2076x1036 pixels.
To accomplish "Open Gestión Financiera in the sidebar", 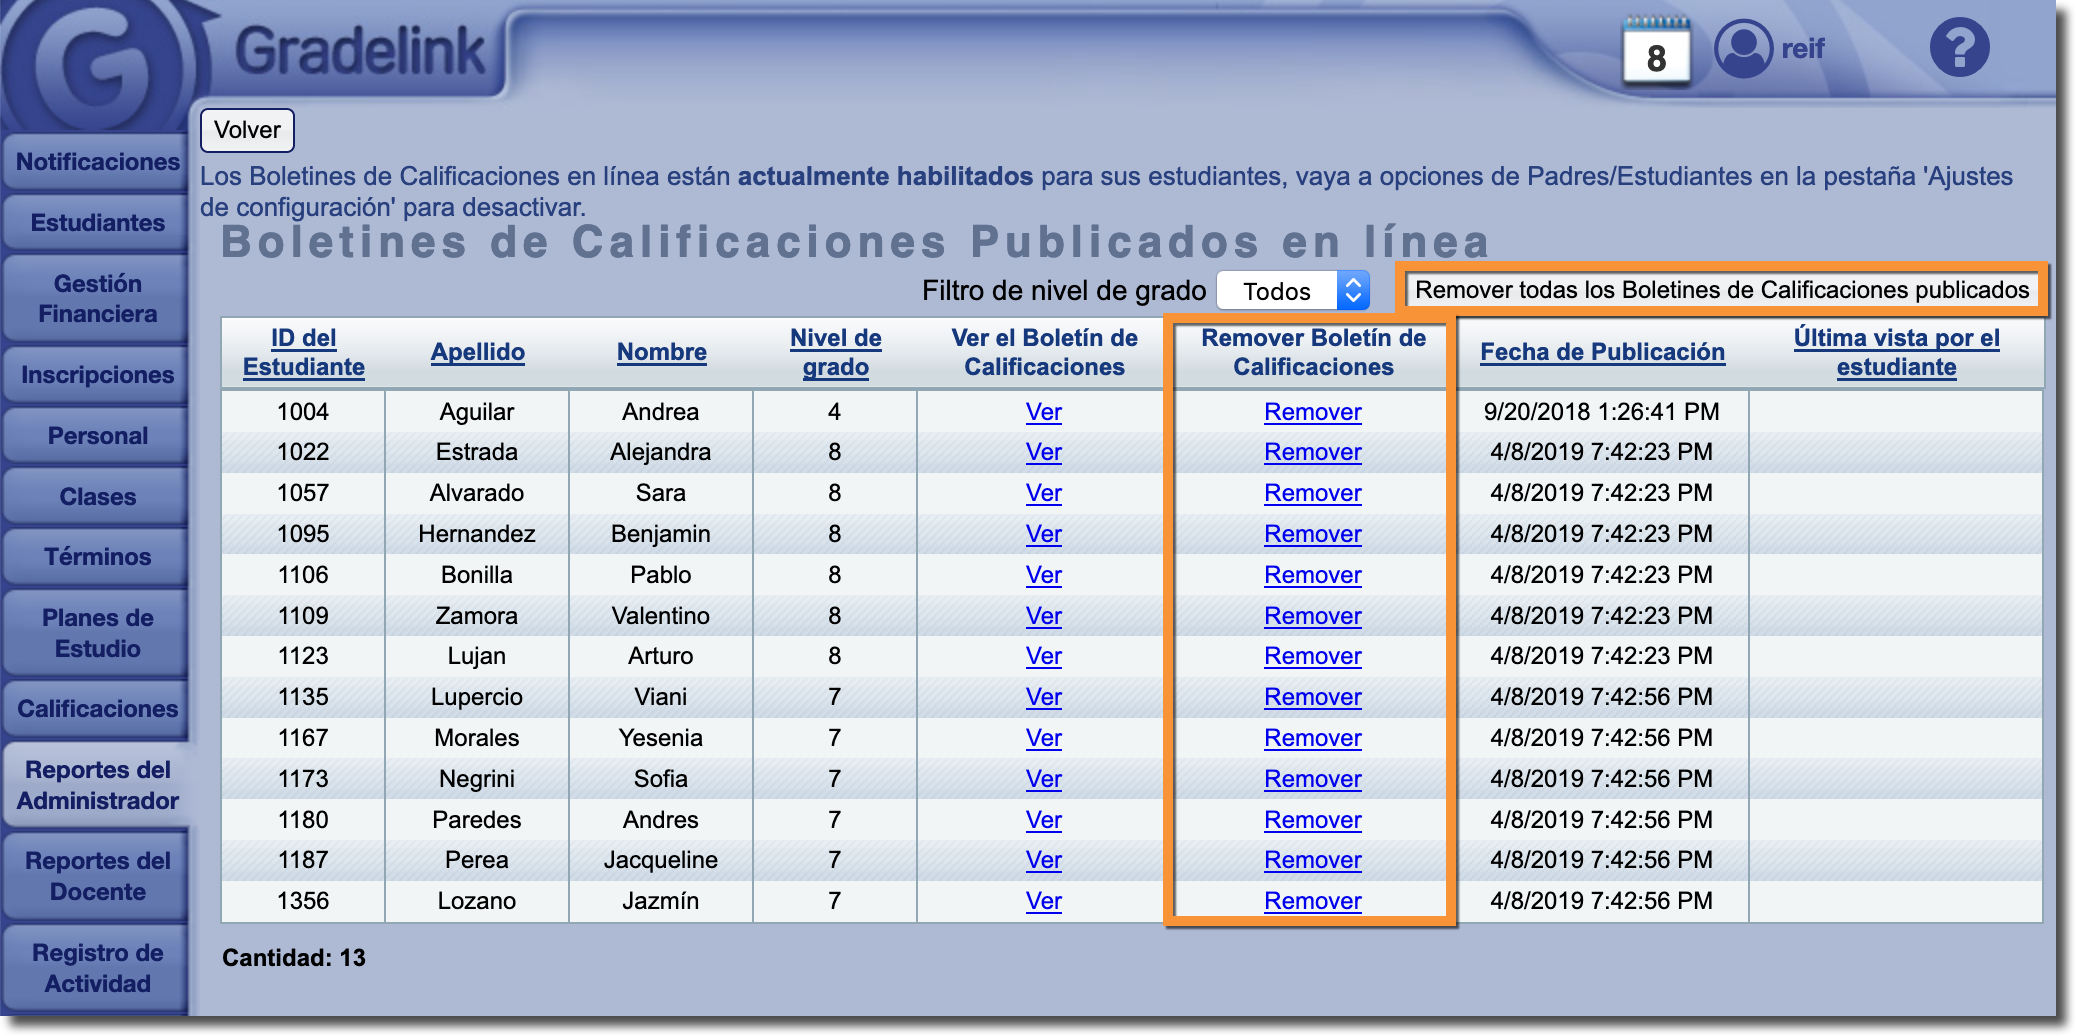I will [x=97, y=299].
